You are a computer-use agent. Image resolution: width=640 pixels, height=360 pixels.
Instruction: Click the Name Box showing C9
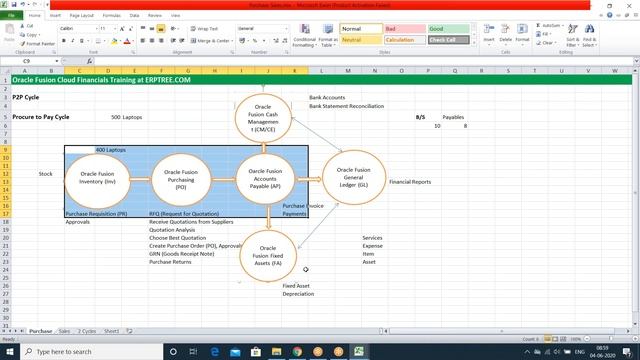[x=27, y=61]
